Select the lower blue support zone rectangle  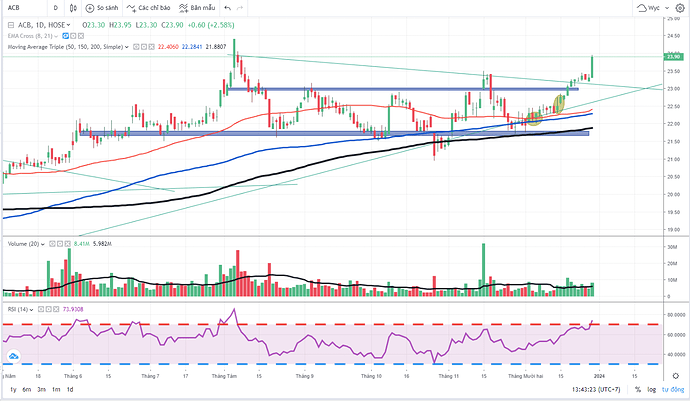click(334, 133)
